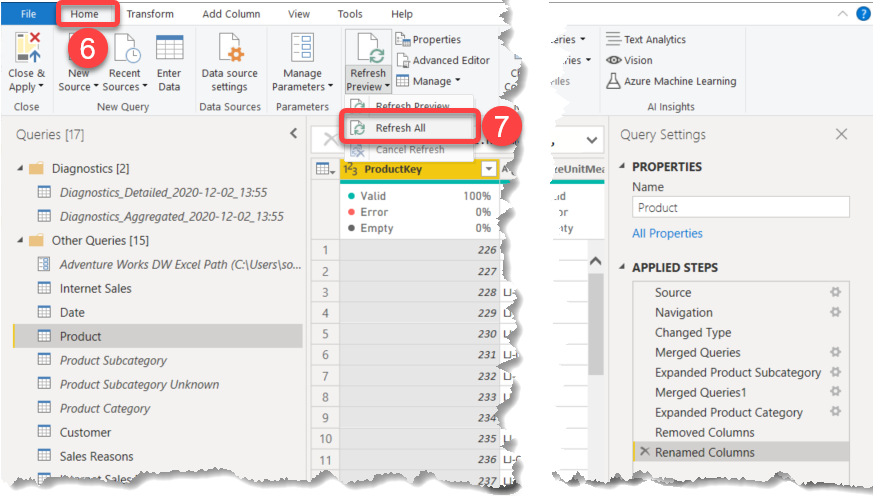Collapse the PROPERTIES section
The image size is (873, 496).
pyautogui.click(x=622, y=166)
